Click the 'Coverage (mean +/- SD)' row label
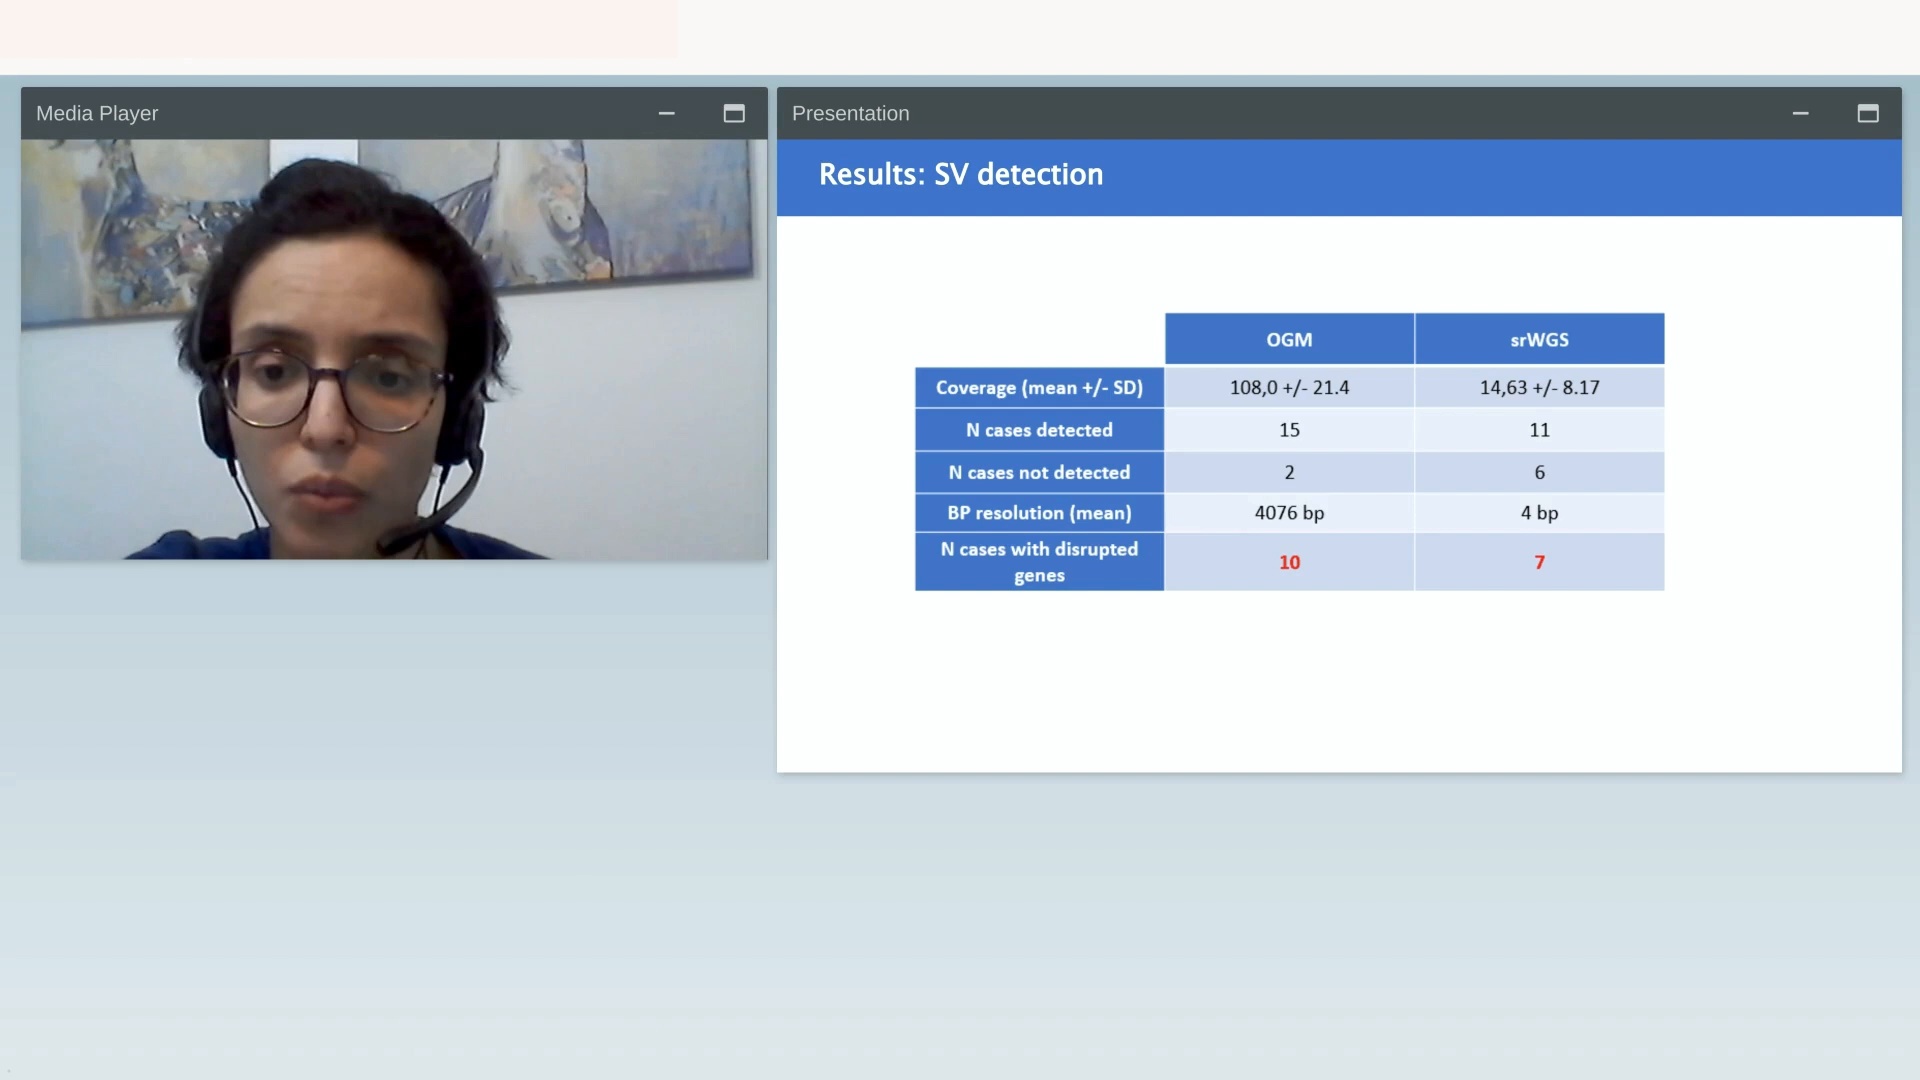The width and height of the screenshot is (1920, 1080). [1039, 387]
